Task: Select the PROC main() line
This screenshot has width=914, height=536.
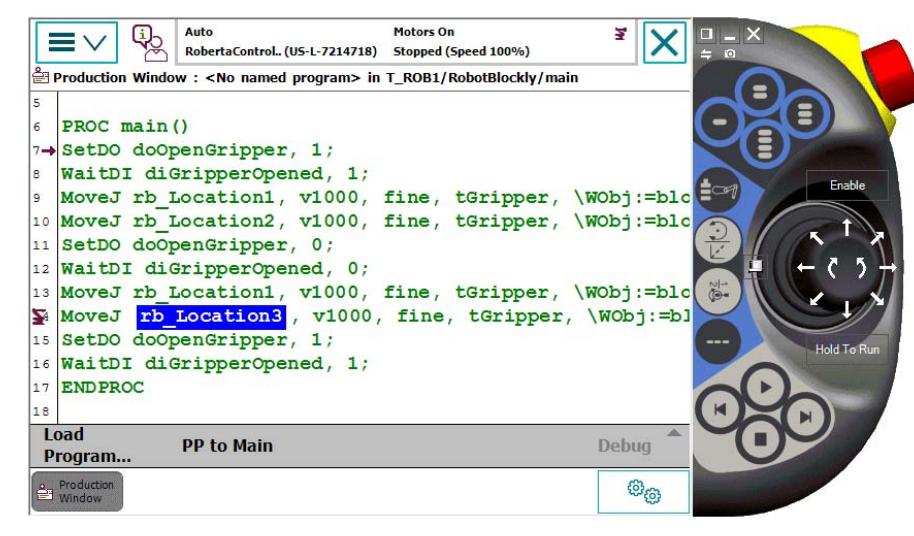Action: coord(125,126)
